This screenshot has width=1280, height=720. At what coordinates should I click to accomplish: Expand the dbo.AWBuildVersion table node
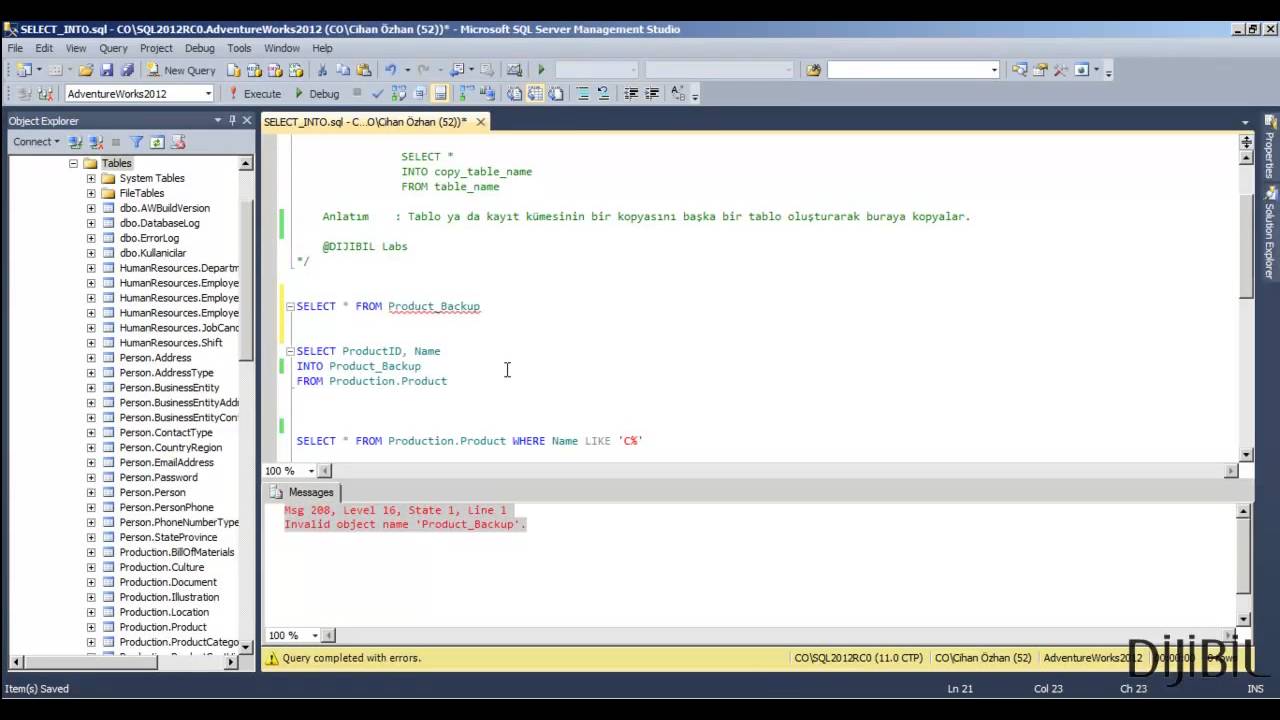point(91,208)
